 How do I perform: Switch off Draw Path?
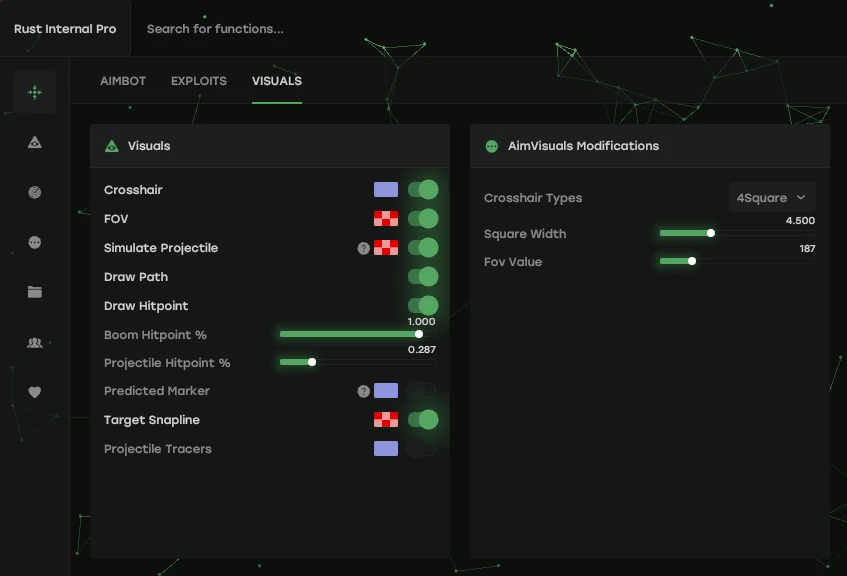point(423,277)
